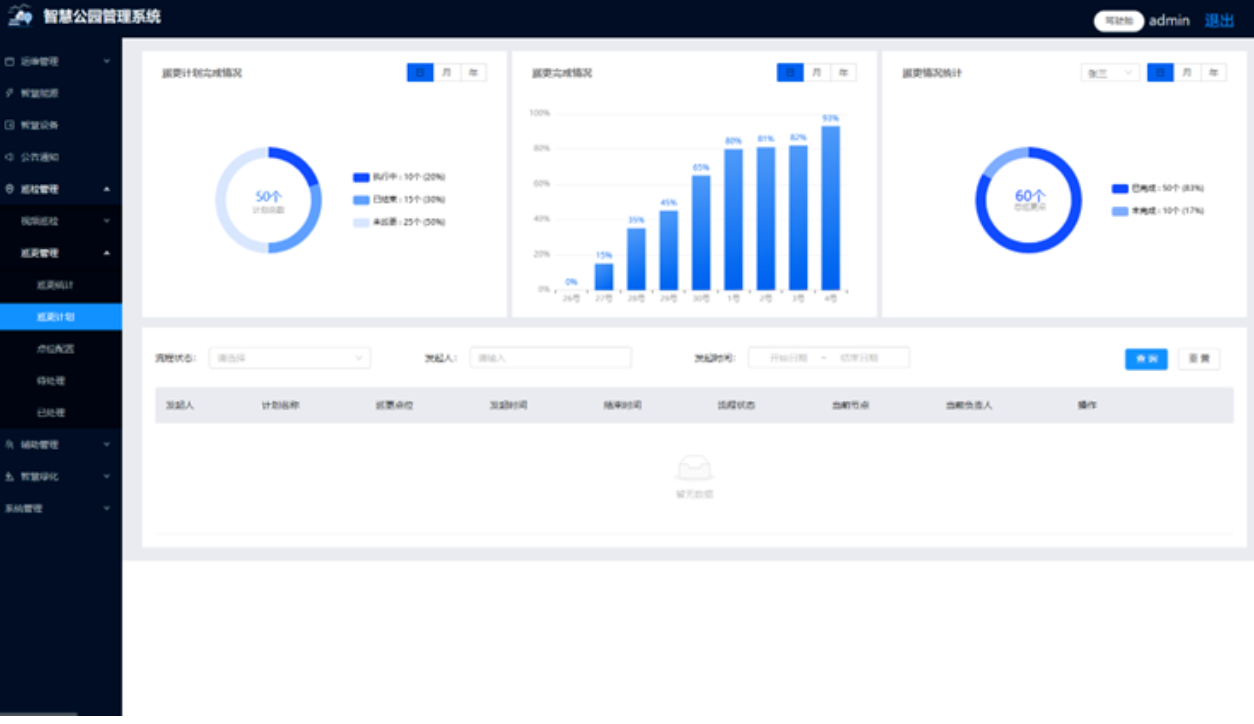
Task: Switch bar chart panel to 年 view
Action: tap(844, 73)
